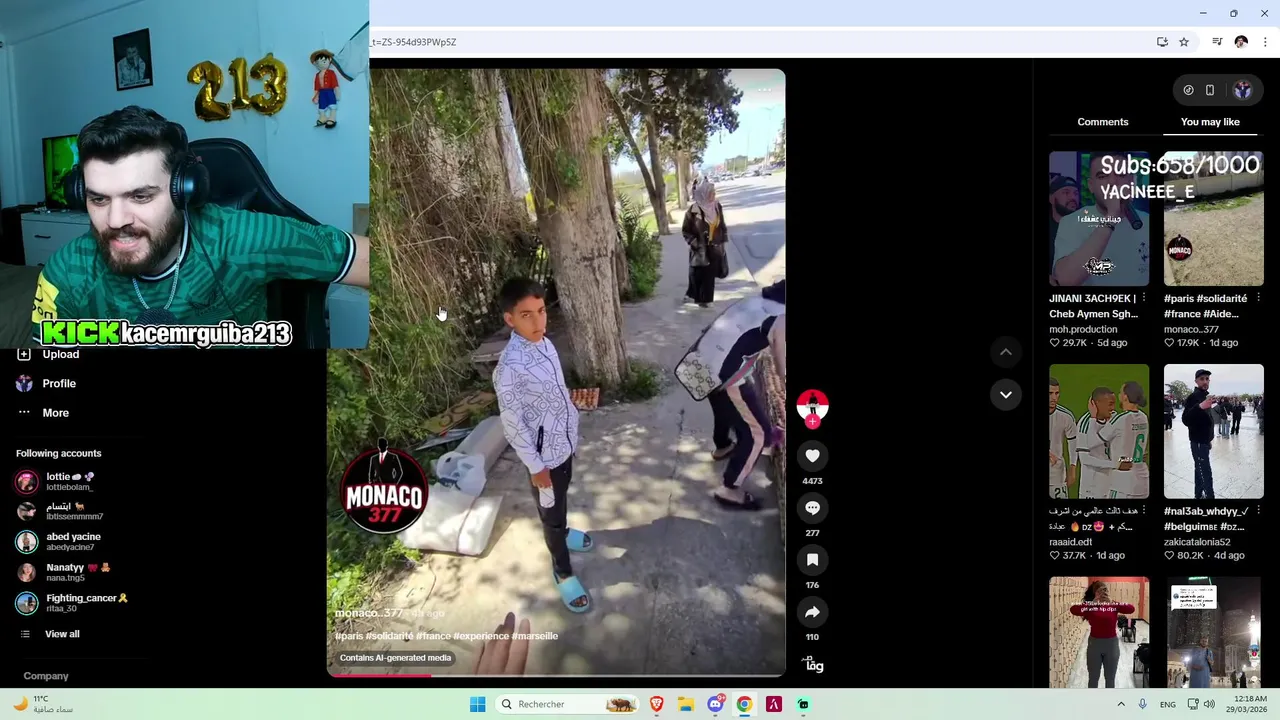This screenshot has height=720, width=1280.
Task: Show hidden system tray icons
Action: pyautogui.click(x=1120, y=704)
